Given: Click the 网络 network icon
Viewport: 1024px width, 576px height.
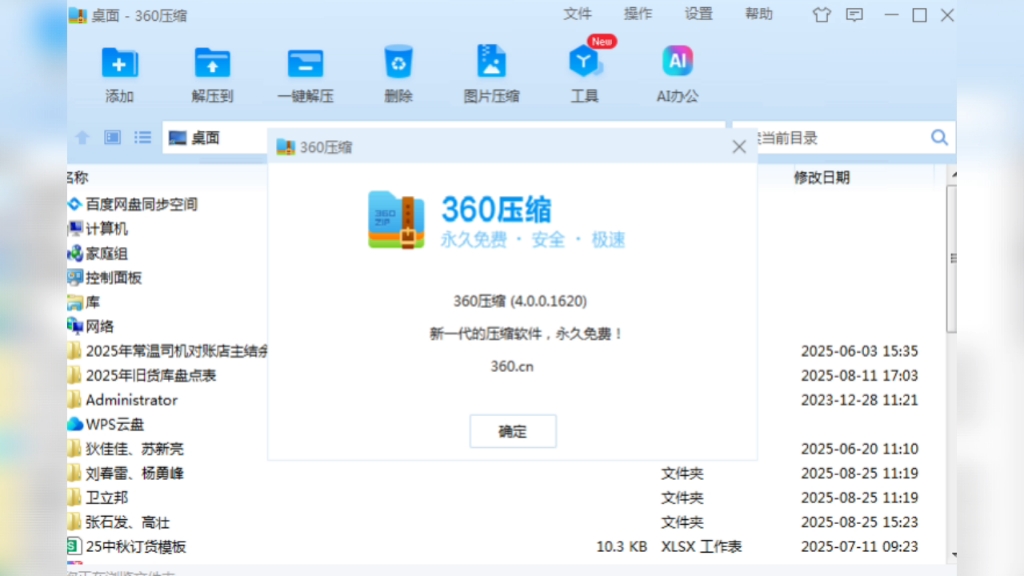Looking at the screenshot, I should [75, 326].
